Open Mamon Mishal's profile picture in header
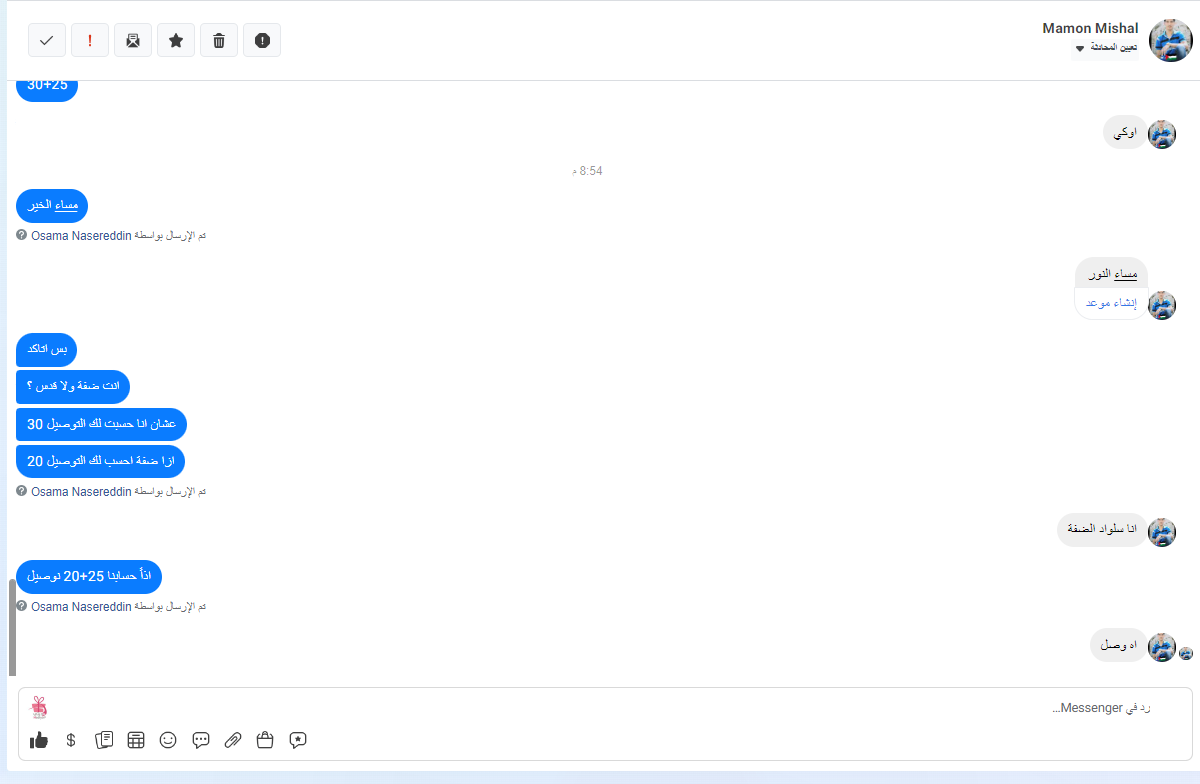The image size is (1200, 784). click(1170, 41)
